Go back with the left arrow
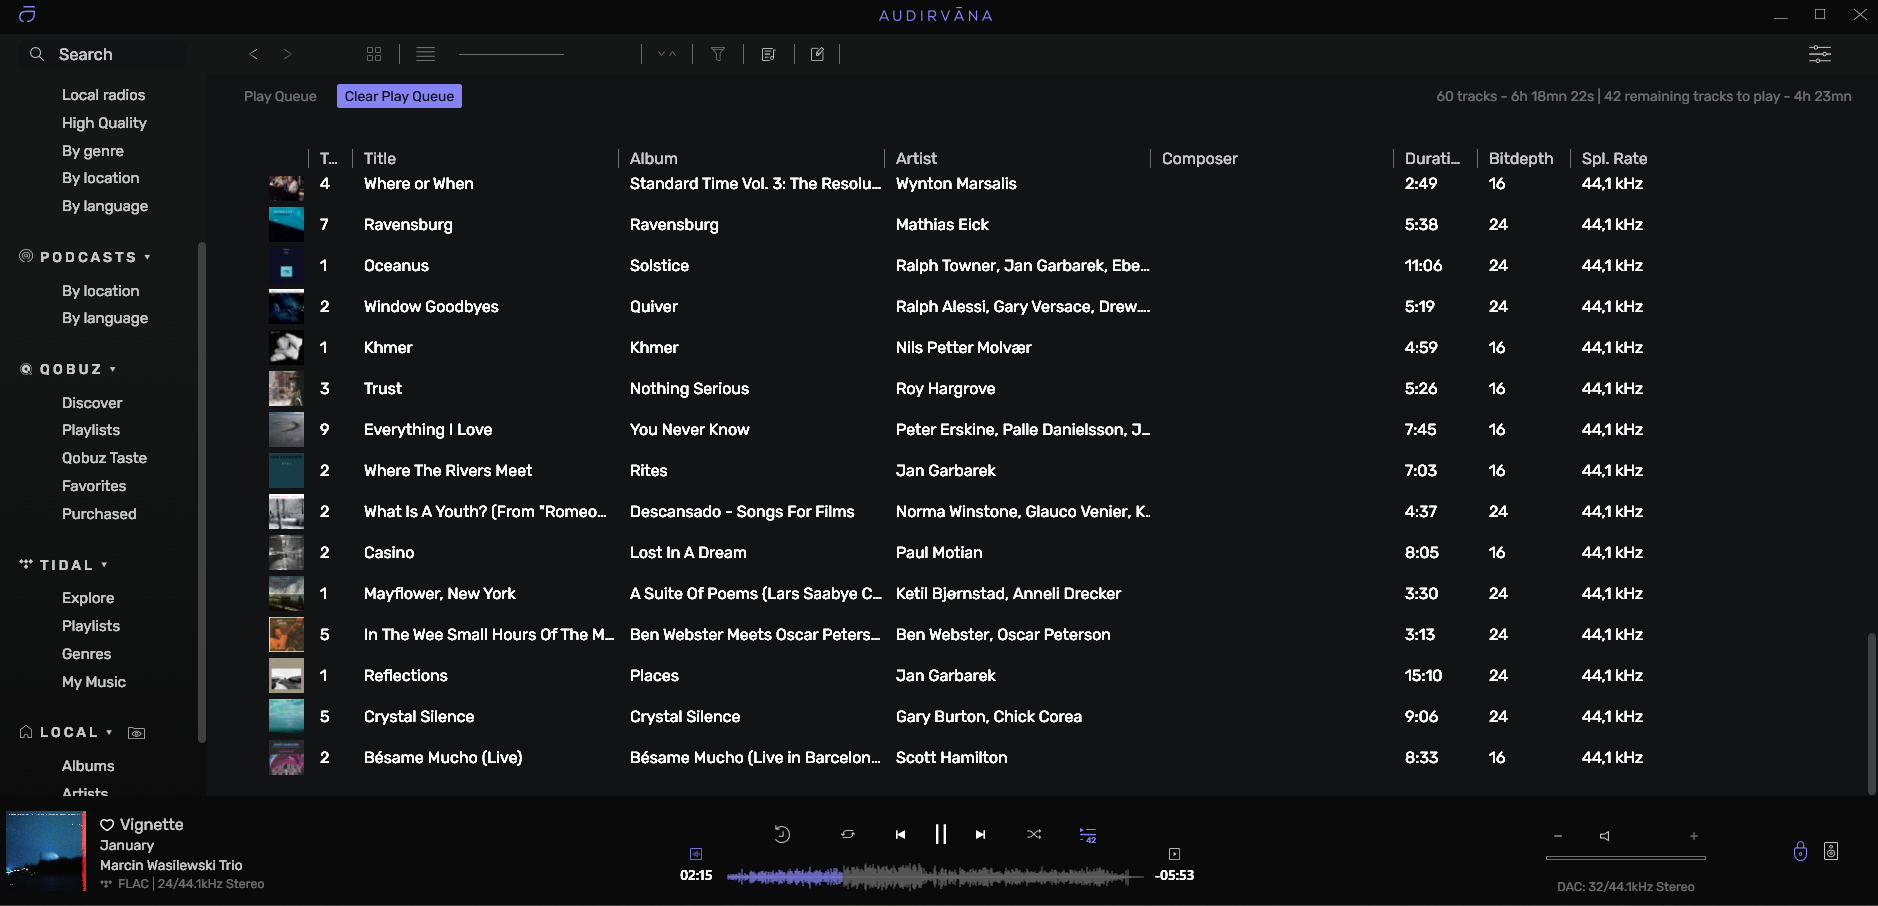The width and height of the screenshot is (1878, 906). (254, 54)
